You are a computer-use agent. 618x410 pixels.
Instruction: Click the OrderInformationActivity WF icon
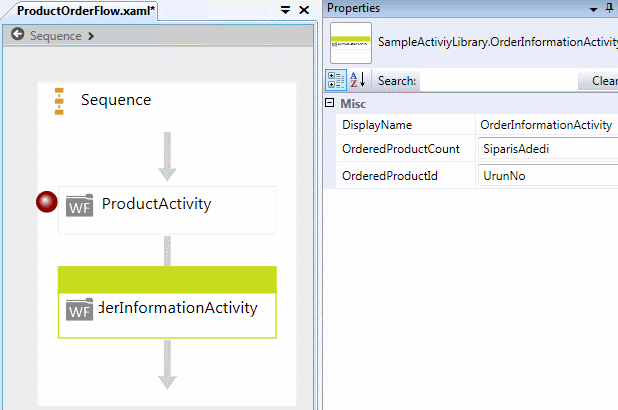79,309
